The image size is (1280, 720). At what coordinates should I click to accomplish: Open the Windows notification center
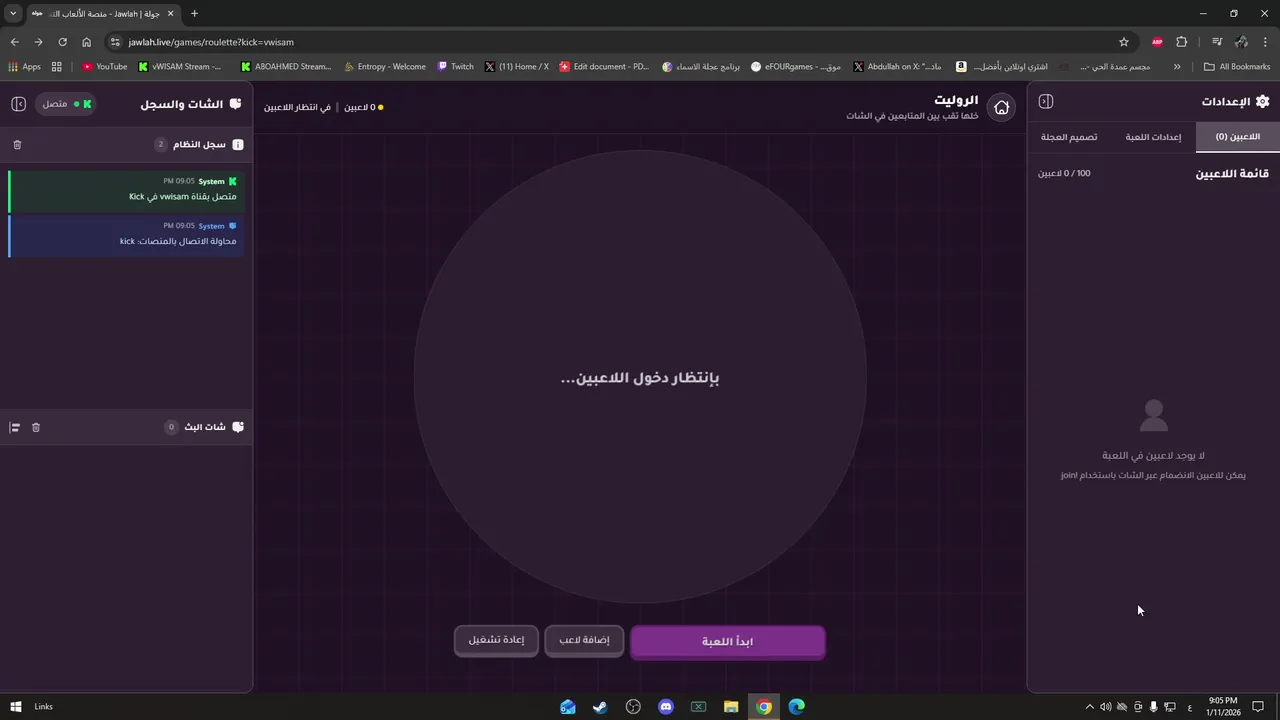(1259, 707)
